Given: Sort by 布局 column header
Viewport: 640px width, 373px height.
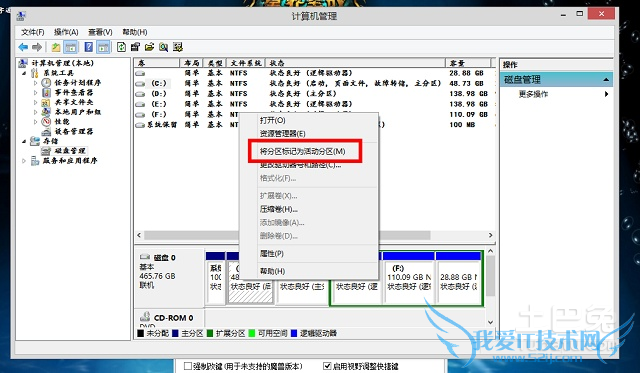Looking at the screenshot, I should (191, 63).
